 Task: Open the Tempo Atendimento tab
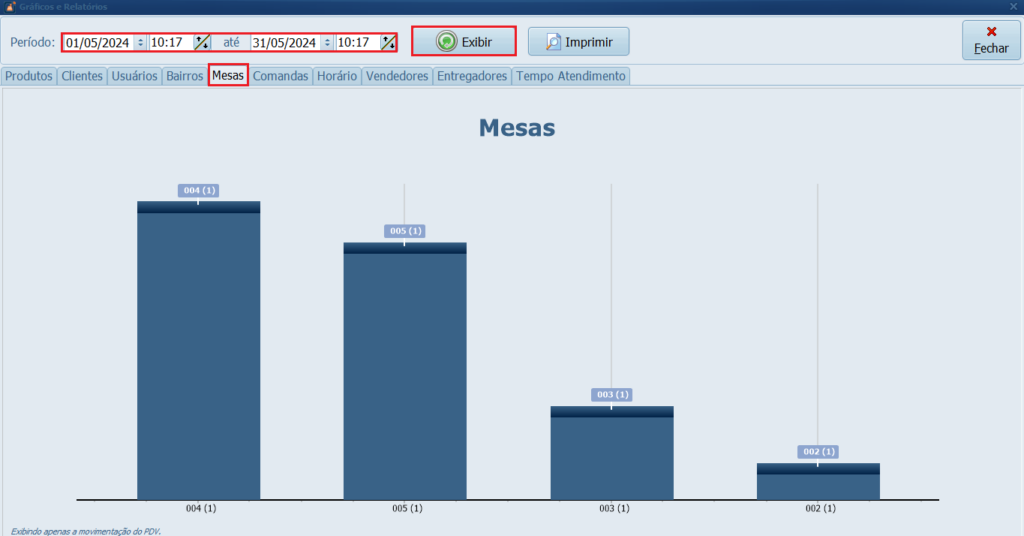pos(571,76)
